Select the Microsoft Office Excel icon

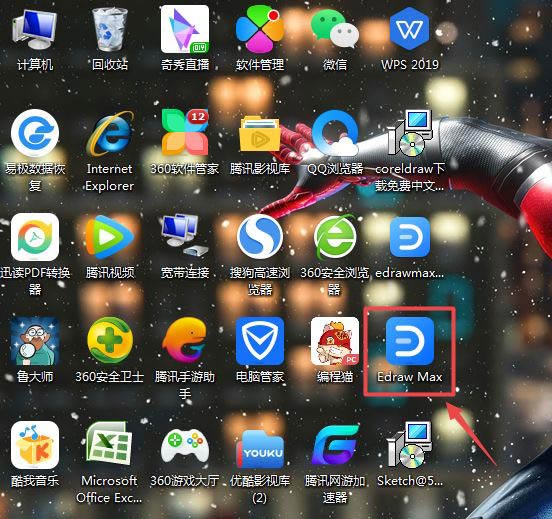(x=110, y=444)
